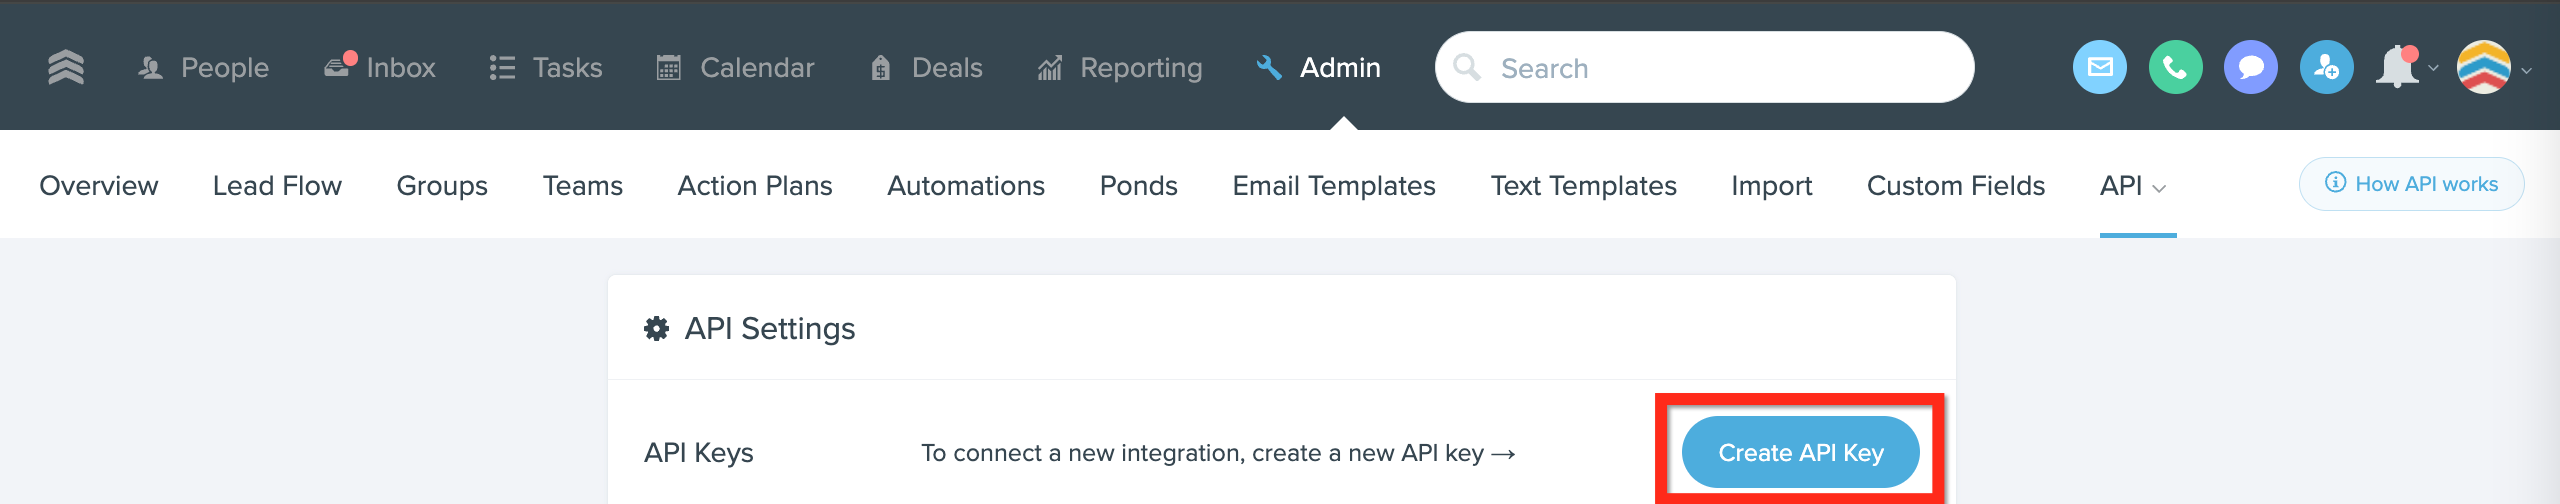The height and width of the screenshot is (504, 2560).
Task: Click the Follow Up Boss logo icon
Action: (x=66, y=67)
